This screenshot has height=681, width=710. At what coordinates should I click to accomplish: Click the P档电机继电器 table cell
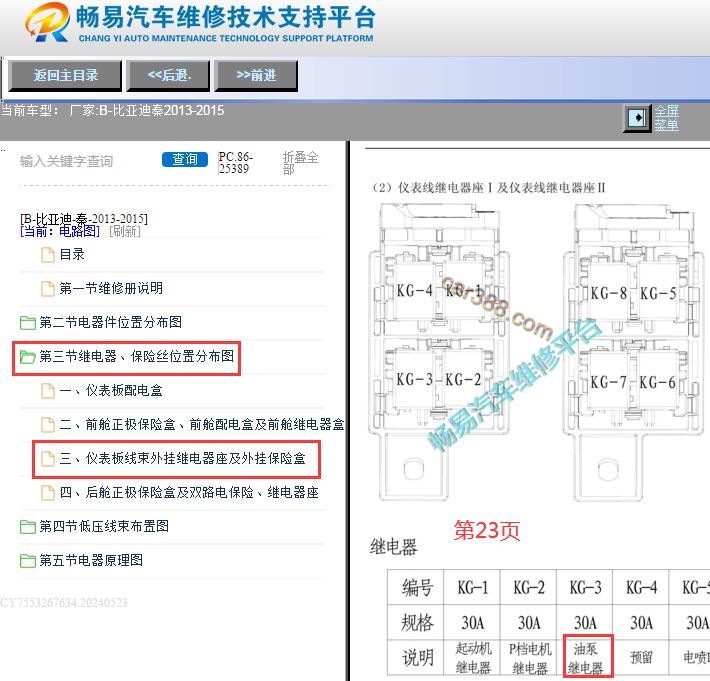(528, 658)
